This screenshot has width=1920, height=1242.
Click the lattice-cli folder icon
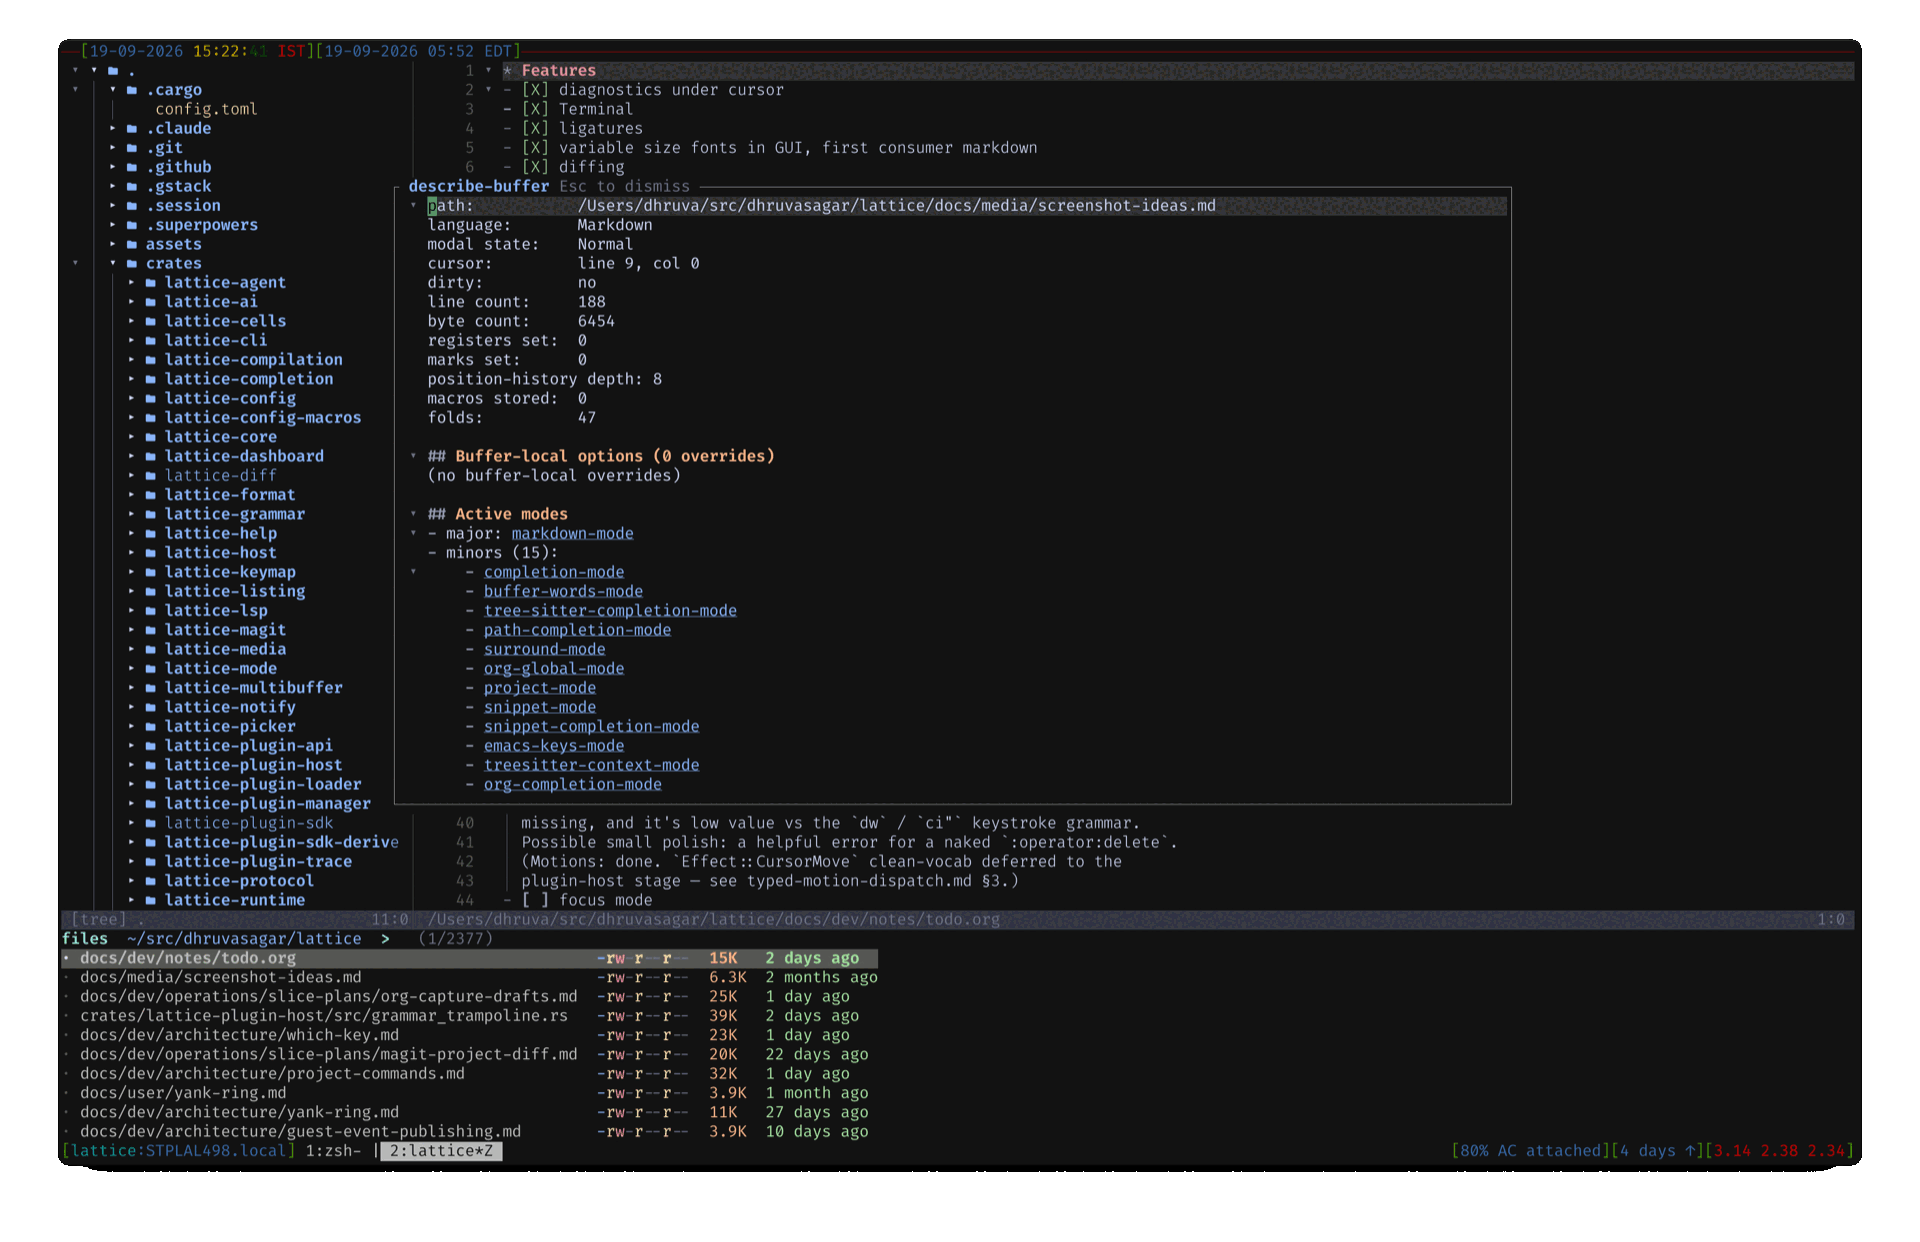coord(151,341)
